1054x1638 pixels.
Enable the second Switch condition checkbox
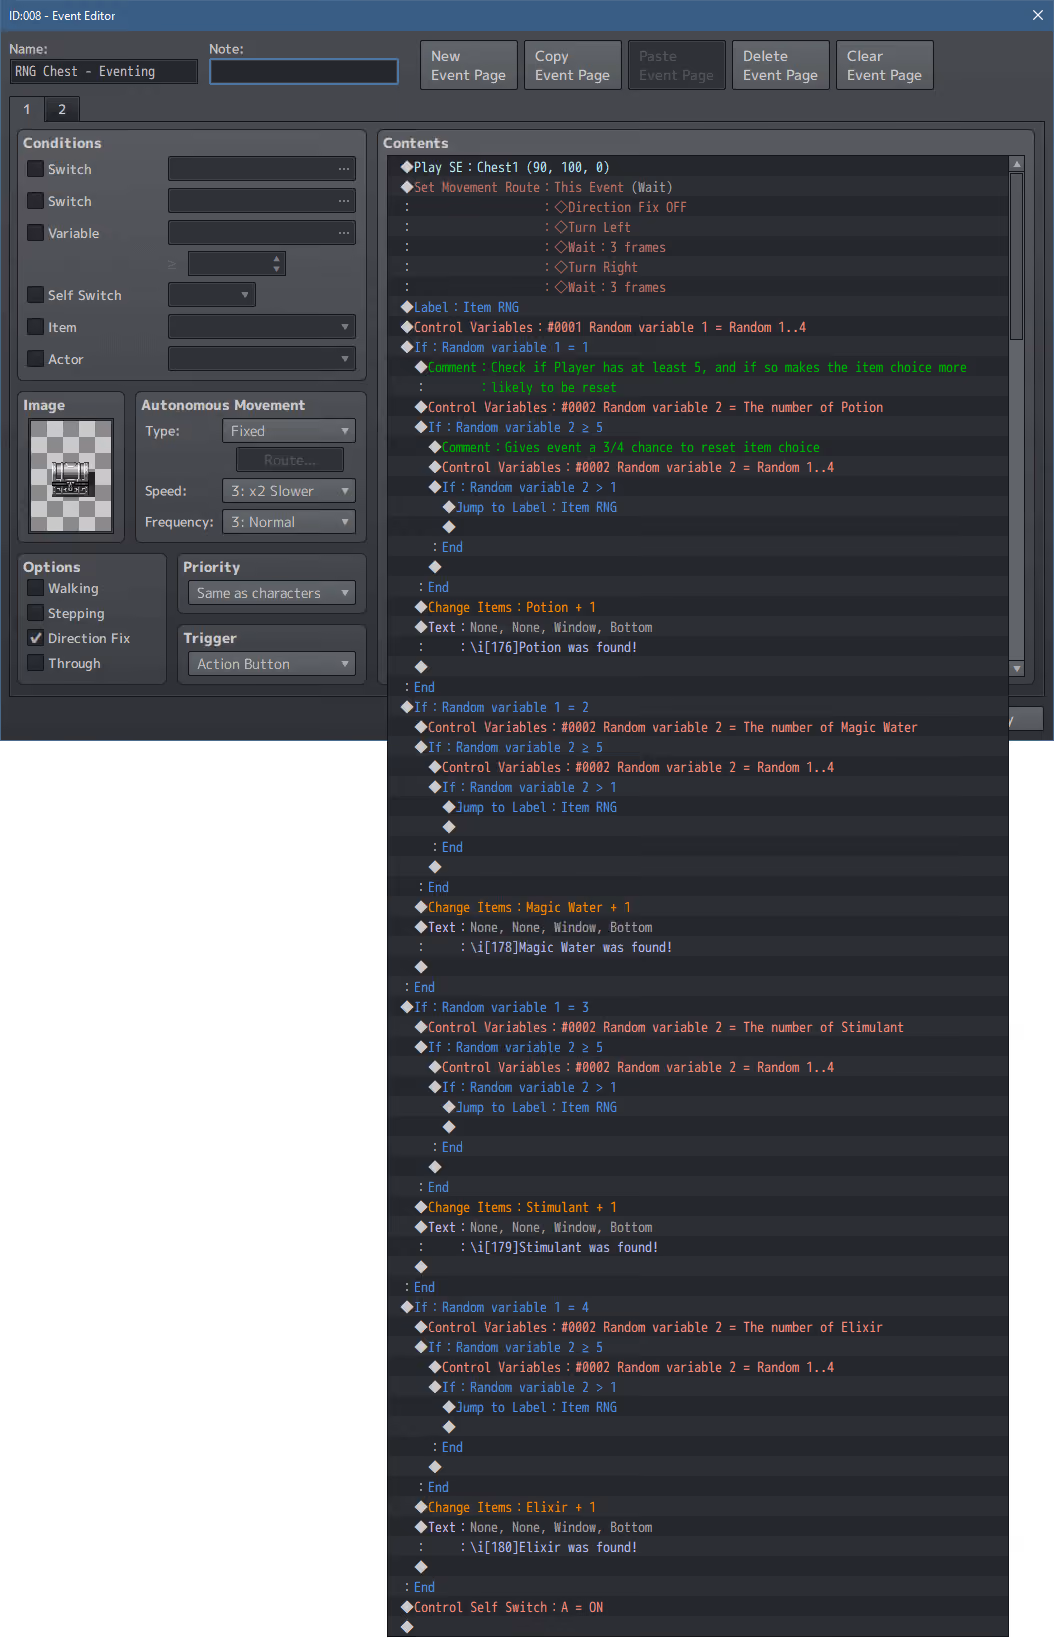35,201
